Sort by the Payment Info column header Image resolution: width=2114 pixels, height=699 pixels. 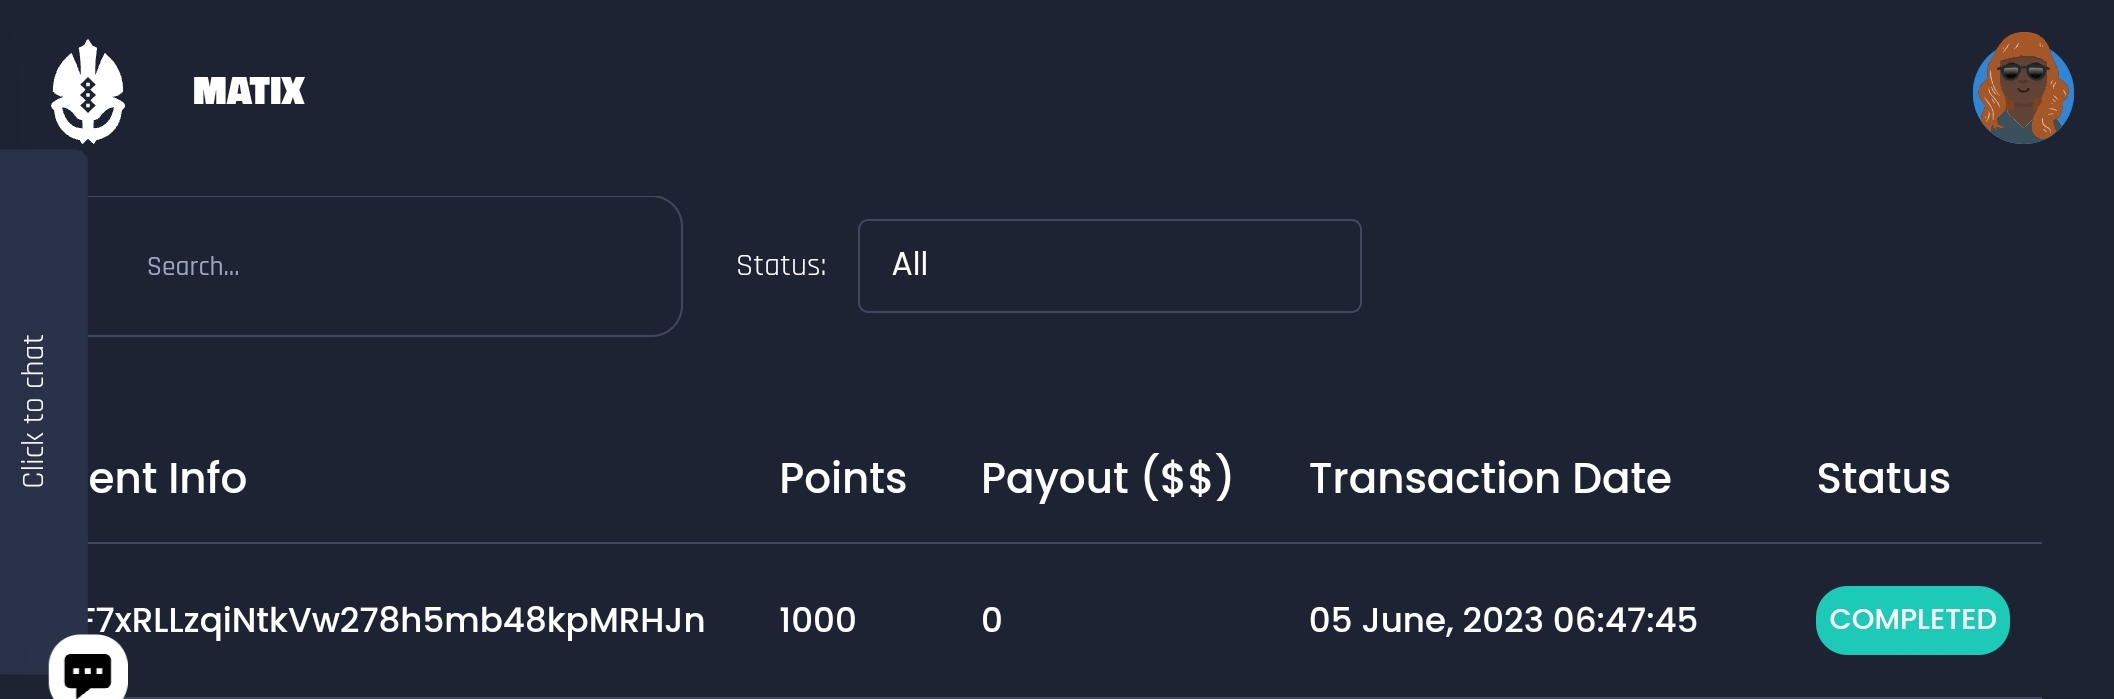pos(168,479)
